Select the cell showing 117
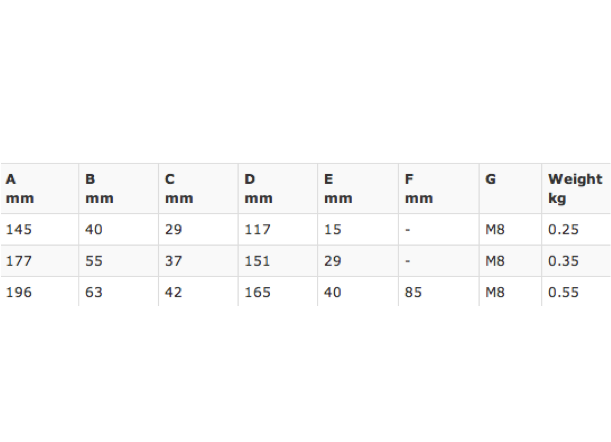The image size is (611, 442). tap(278, 230)
